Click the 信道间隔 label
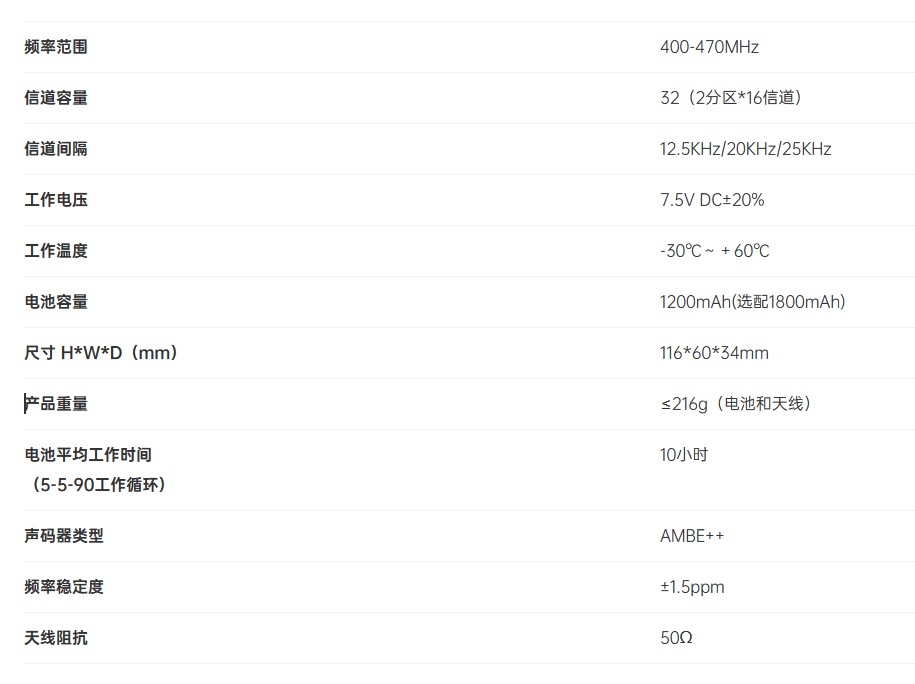Viewport: 915px width, 684px height. click(x=56, y=149)
